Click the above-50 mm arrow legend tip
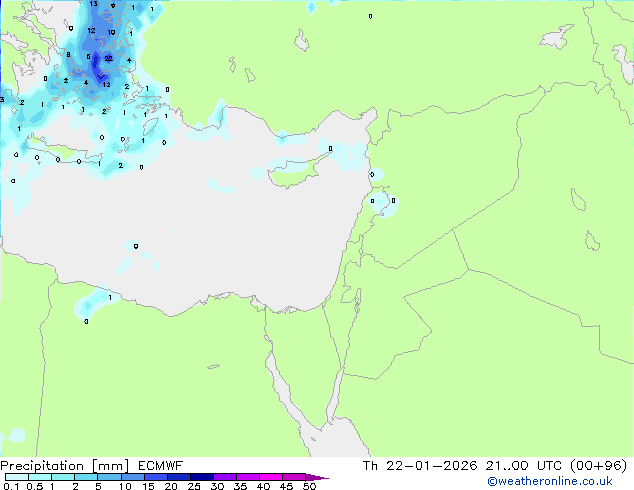Screen dimensions: 634x490 click(317, 477)
